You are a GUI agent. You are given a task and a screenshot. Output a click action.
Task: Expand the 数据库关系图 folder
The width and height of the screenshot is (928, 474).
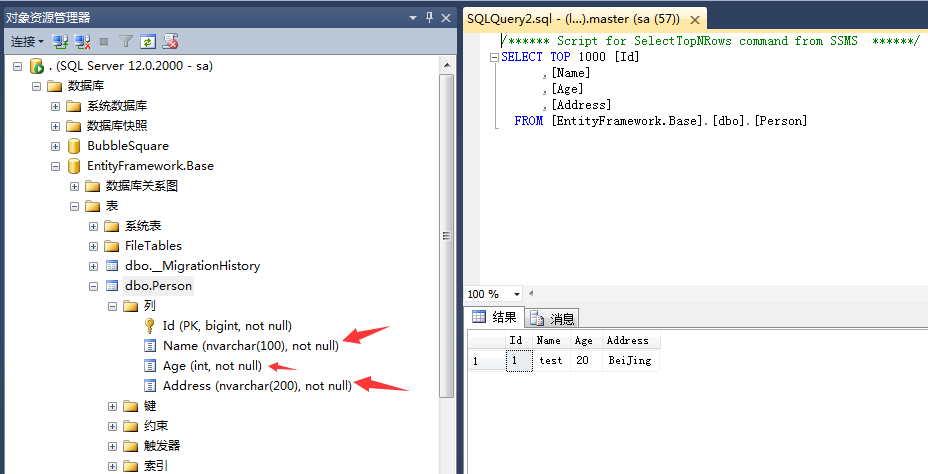tap(74, 186)
